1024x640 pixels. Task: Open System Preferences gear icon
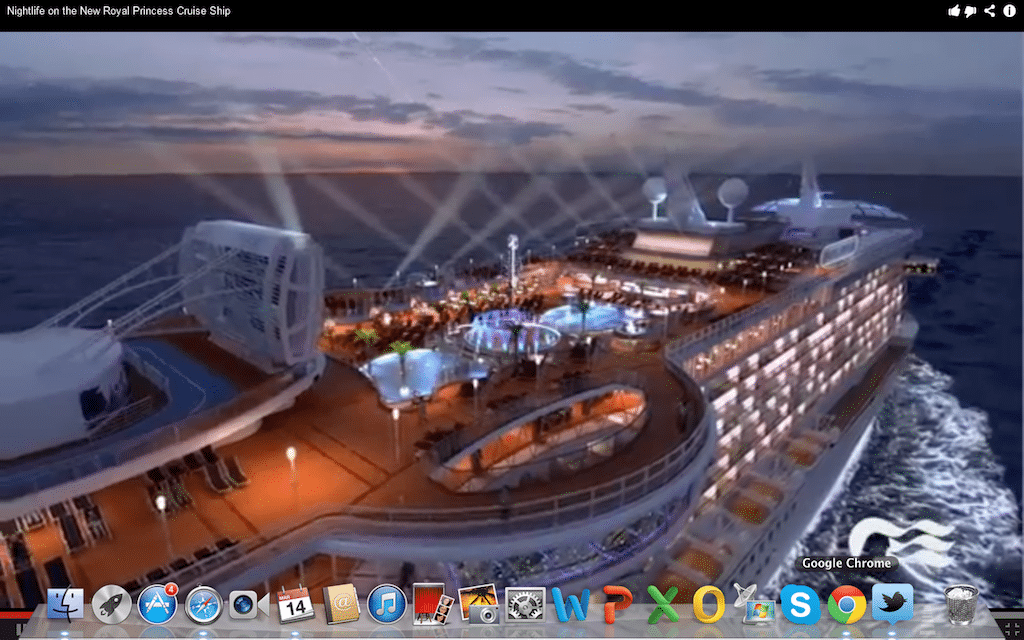tap(525, 604)
